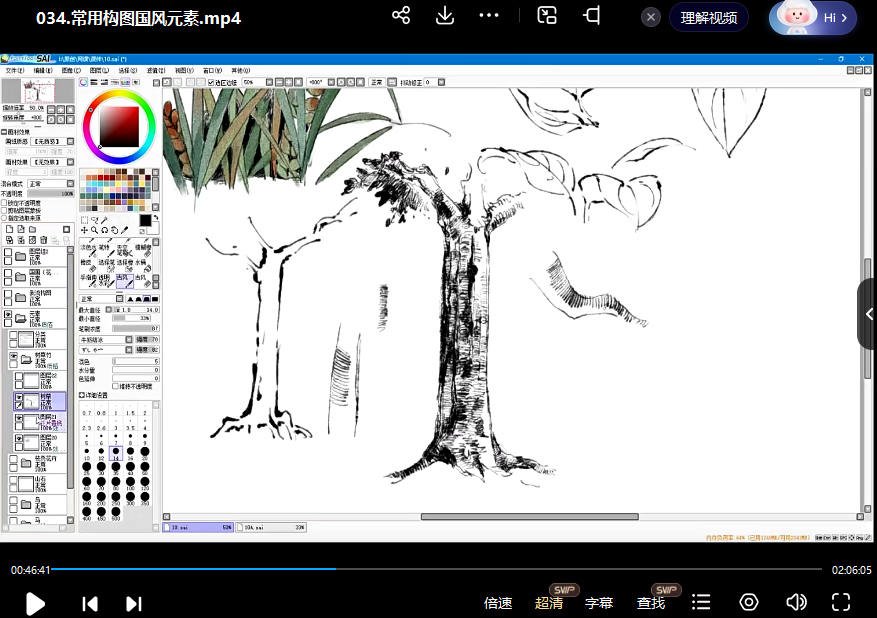
Task: Click the share icon in player header
Action: (401, 16)
